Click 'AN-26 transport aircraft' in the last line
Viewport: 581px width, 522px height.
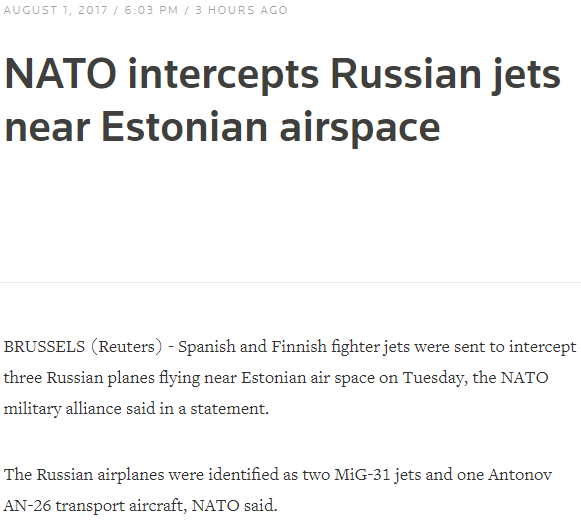click(95, 506)
